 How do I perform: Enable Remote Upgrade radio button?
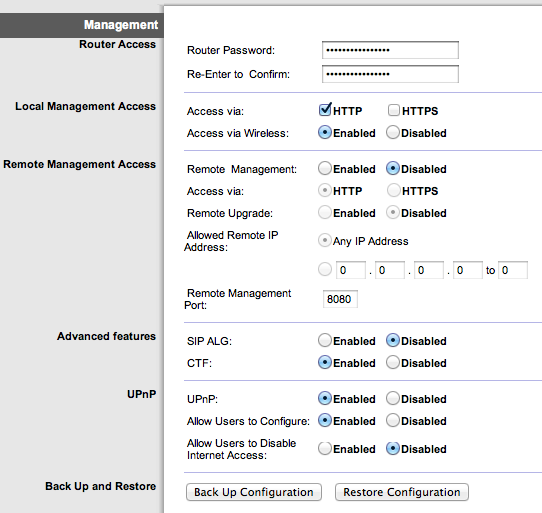click(x=325, y=213)
